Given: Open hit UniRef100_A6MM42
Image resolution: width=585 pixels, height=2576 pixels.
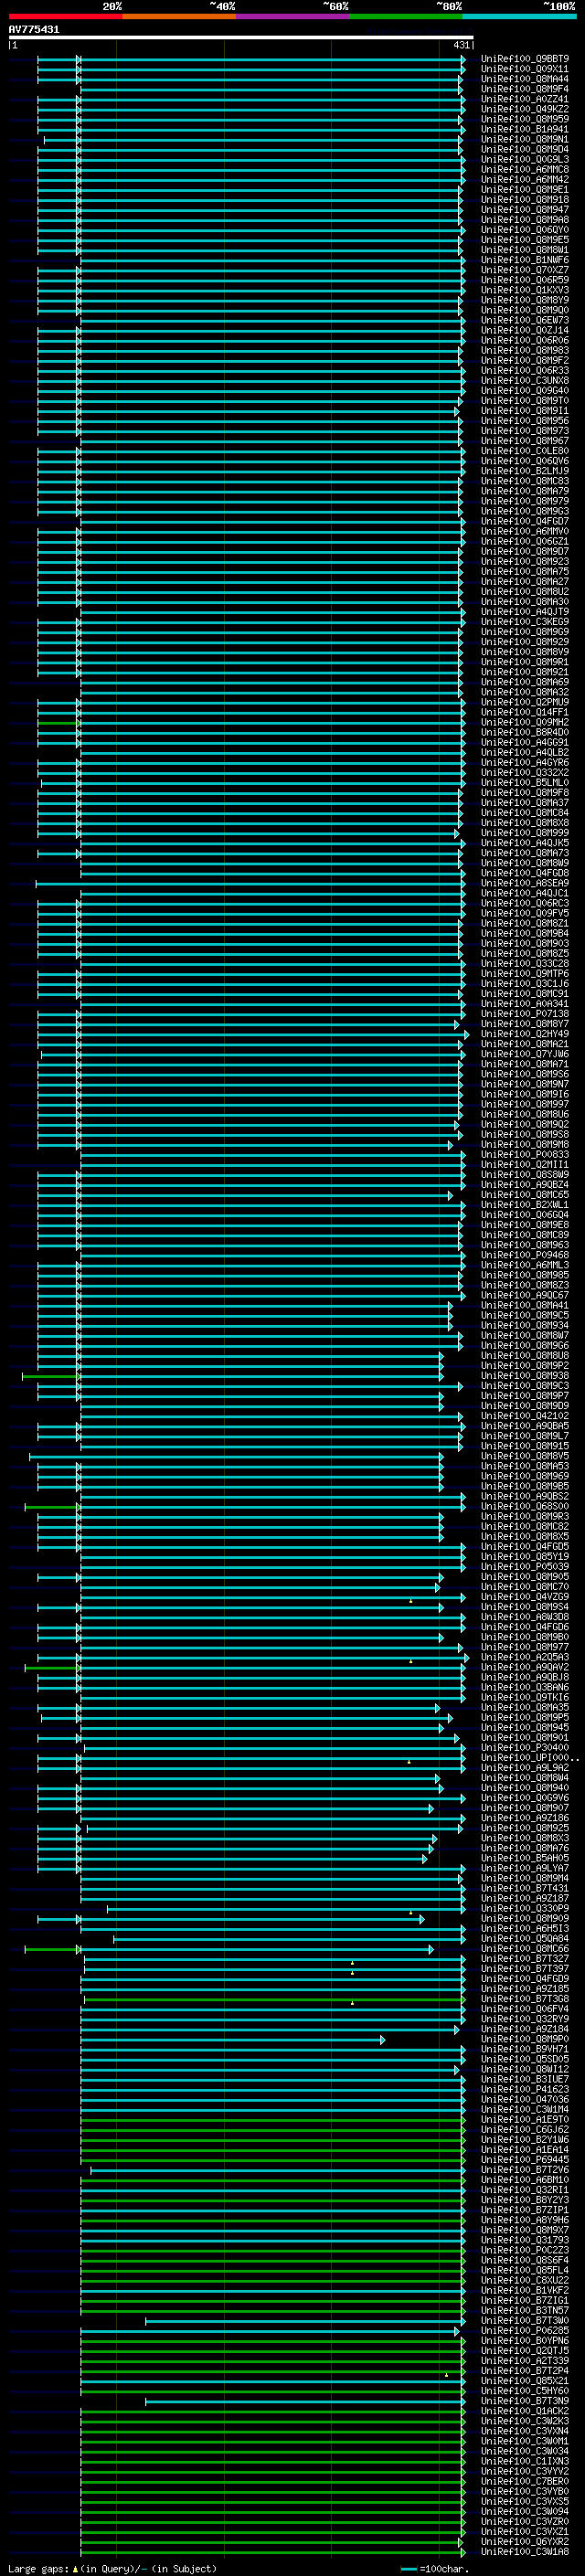Looking at the screenshot, I should [x=525, y=180].
